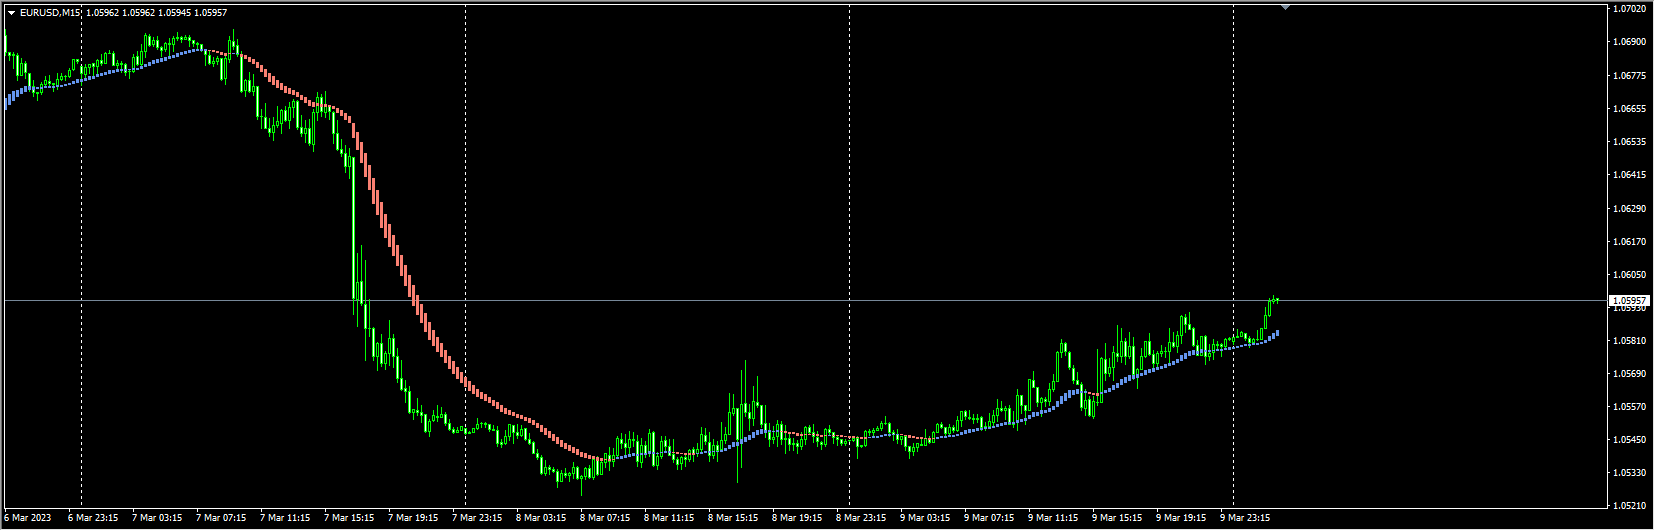Click time axis label 7 Mar 03:15
Image resolution: width=1655 pixels, height=531 pixels.
157,518
